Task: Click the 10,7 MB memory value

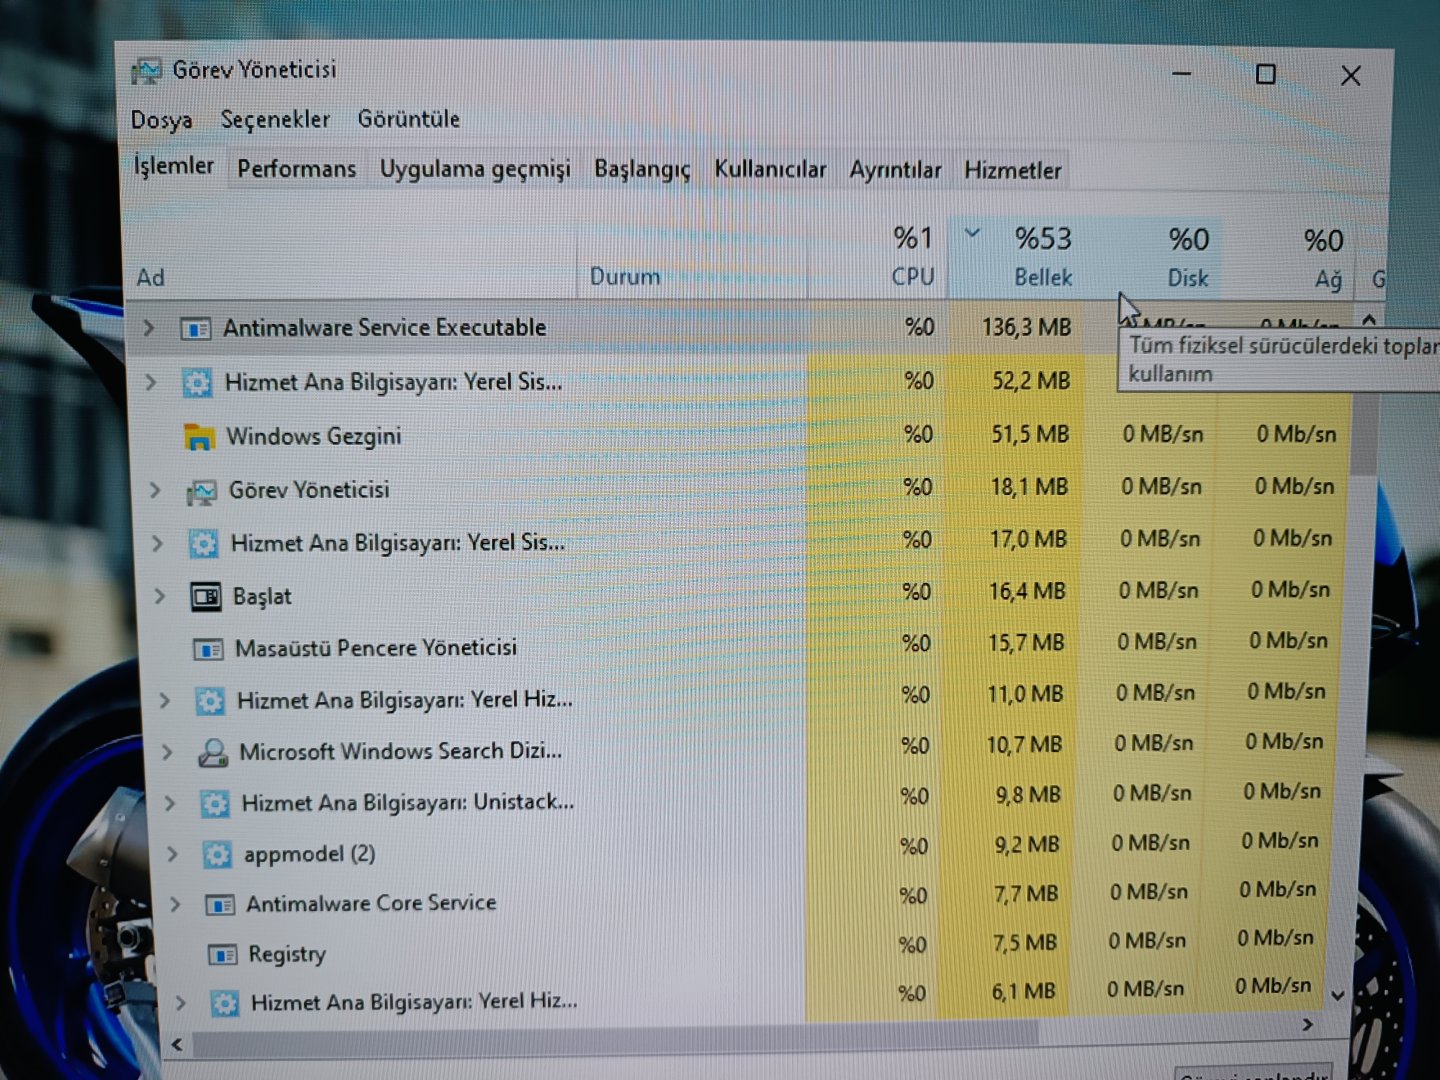Action: pos(1024,744)
